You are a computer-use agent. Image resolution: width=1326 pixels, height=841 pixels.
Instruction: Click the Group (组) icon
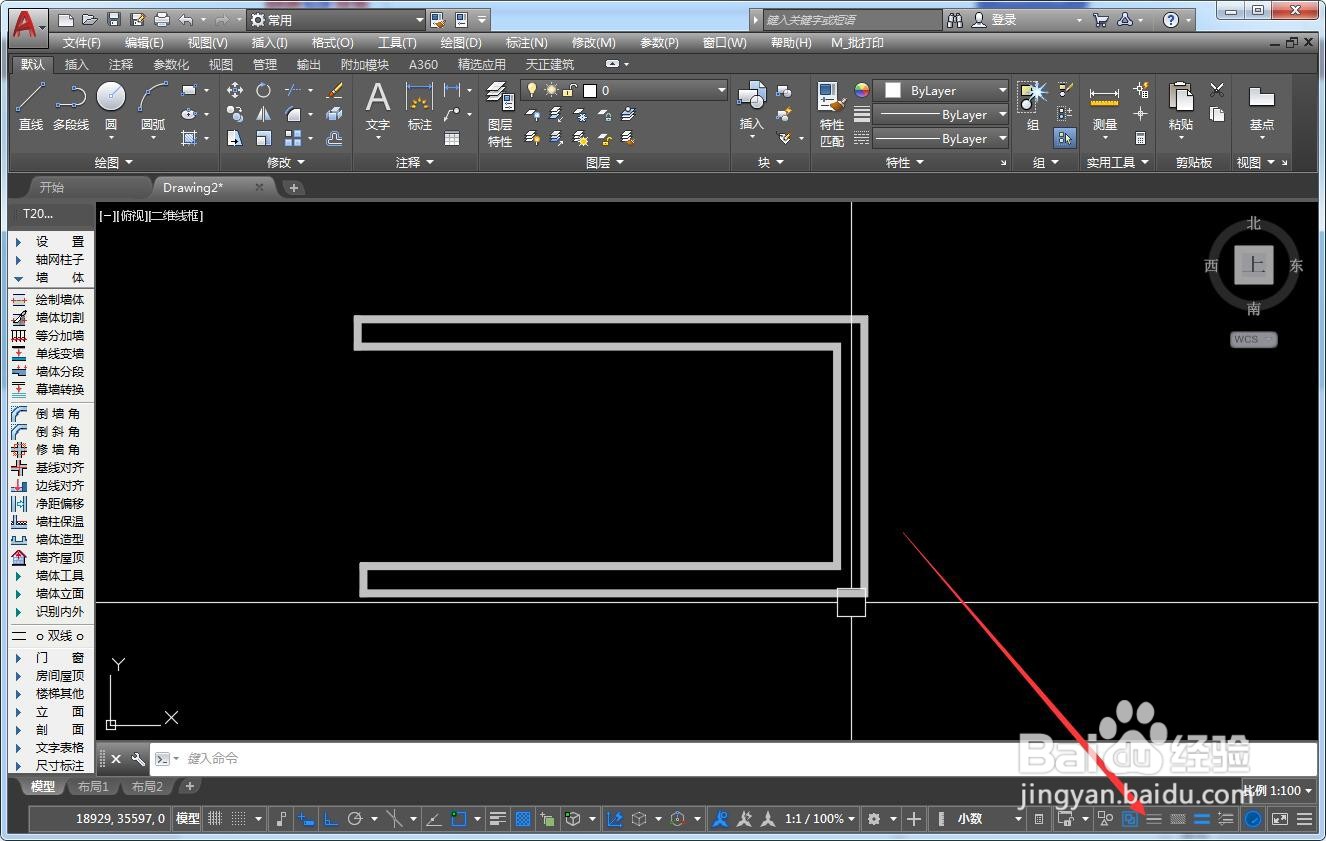click(1032, 106)
